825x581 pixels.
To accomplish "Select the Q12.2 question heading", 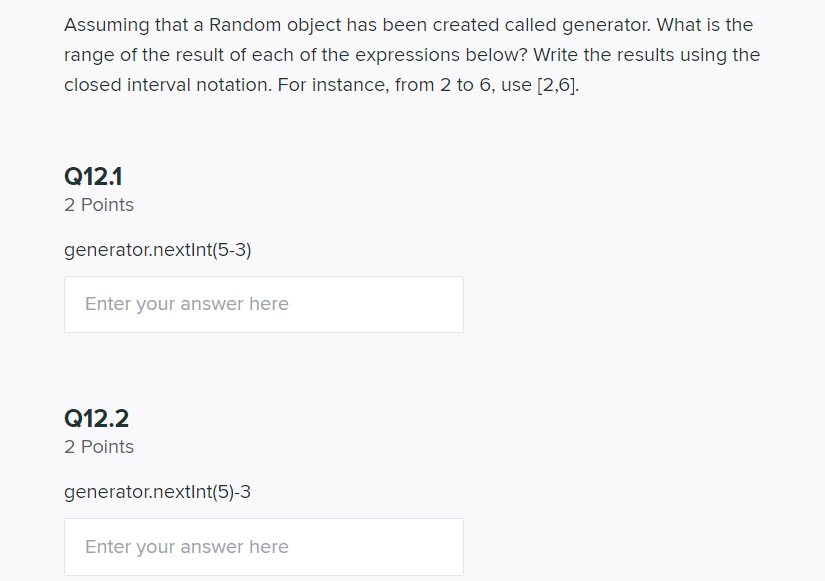I will pyautogui.click(x=95, y=418).
